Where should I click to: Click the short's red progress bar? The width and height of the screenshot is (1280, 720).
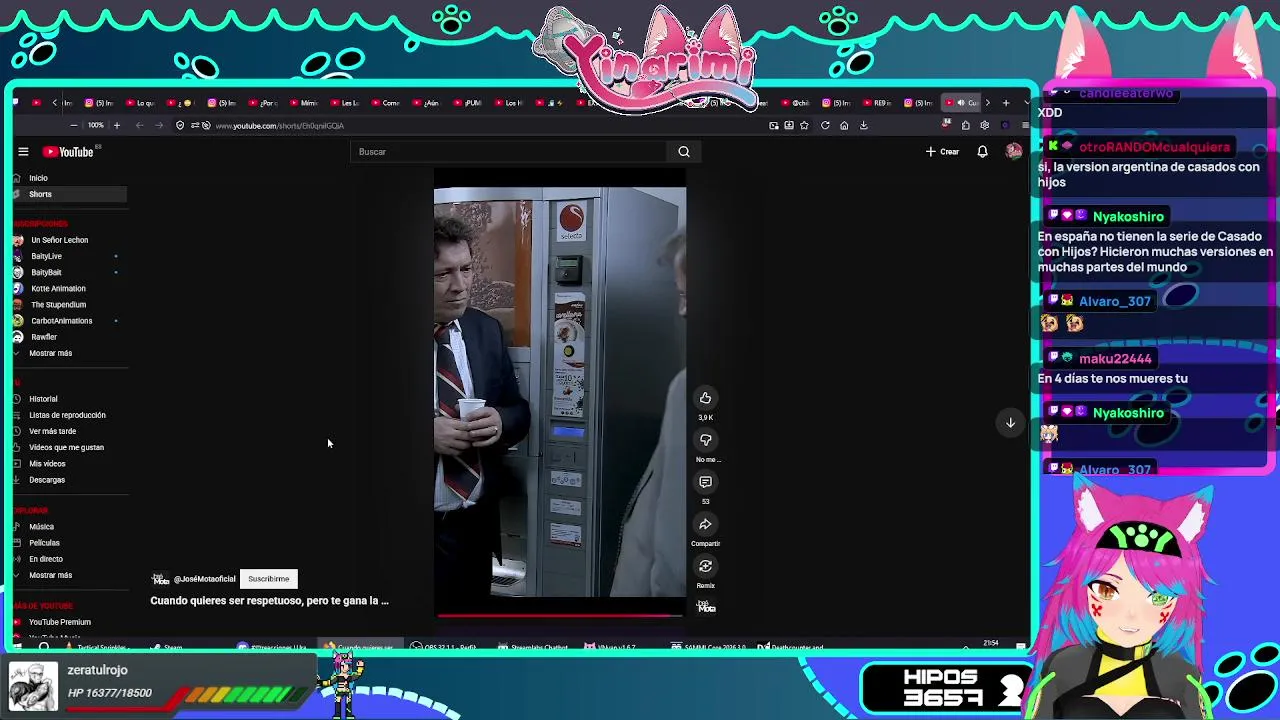click(x=560, y=615)
